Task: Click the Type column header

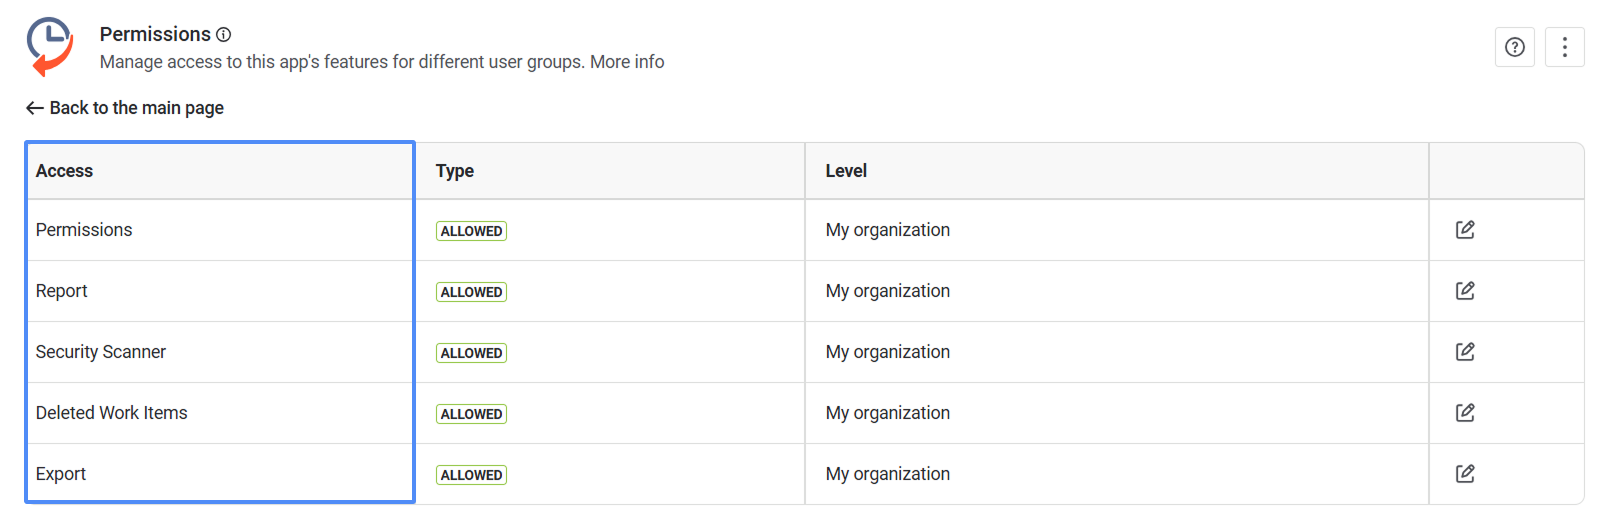Action: pyautogui.click(x=454, y=171)
